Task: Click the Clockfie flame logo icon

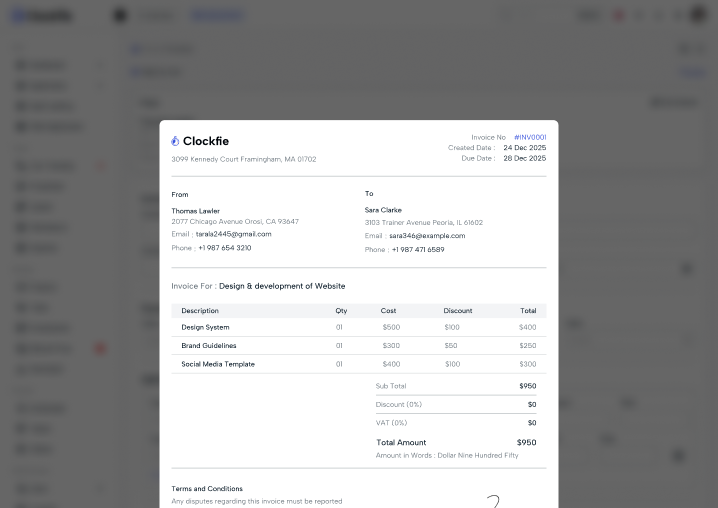Action: (x=175, y=141)
